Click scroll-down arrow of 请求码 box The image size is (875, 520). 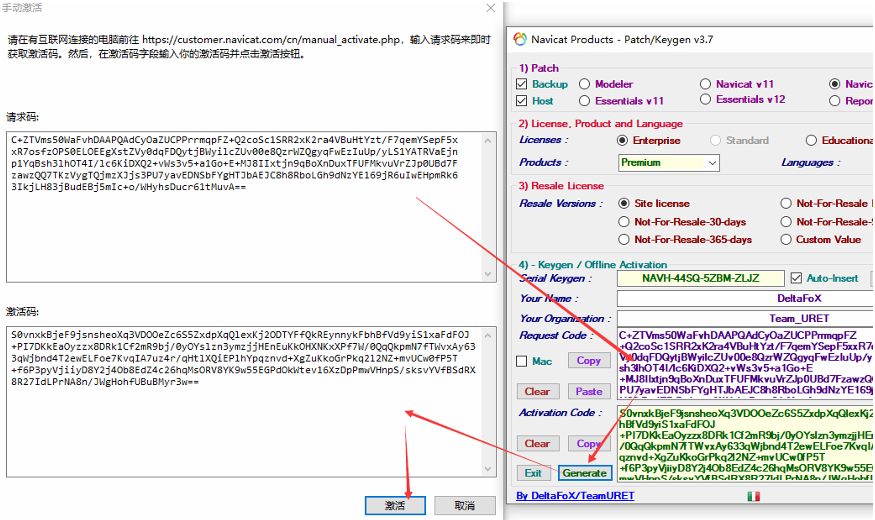(488, 273)
